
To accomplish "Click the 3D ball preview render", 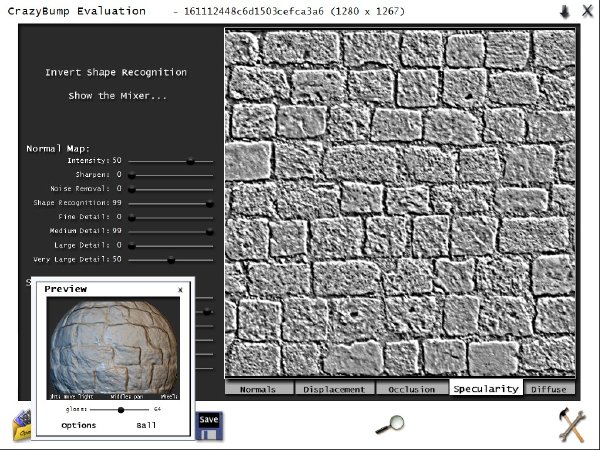I will (113, 348).
